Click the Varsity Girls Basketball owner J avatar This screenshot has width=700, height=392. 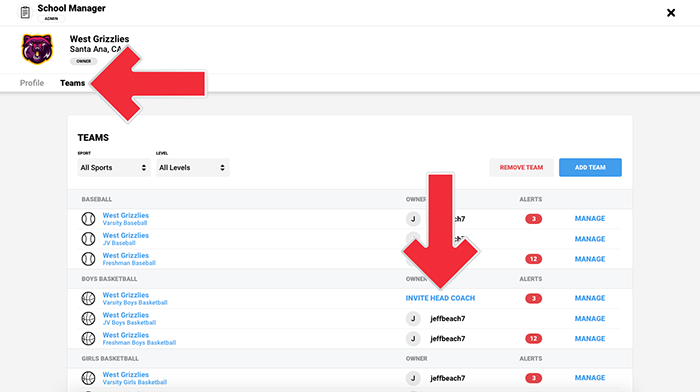(413, 378)
